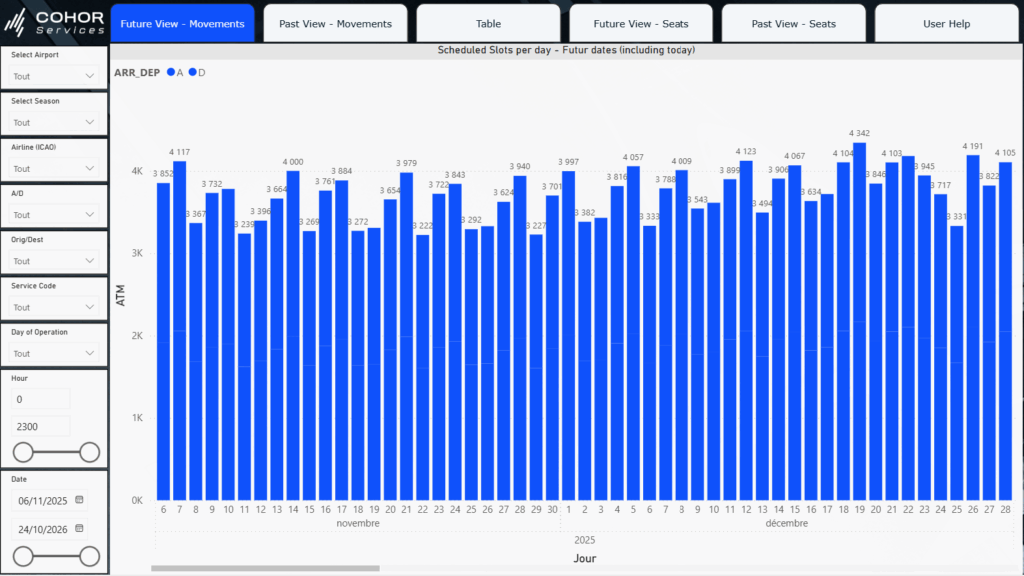
Task: Open the Table tab
Action: (488, 24)
